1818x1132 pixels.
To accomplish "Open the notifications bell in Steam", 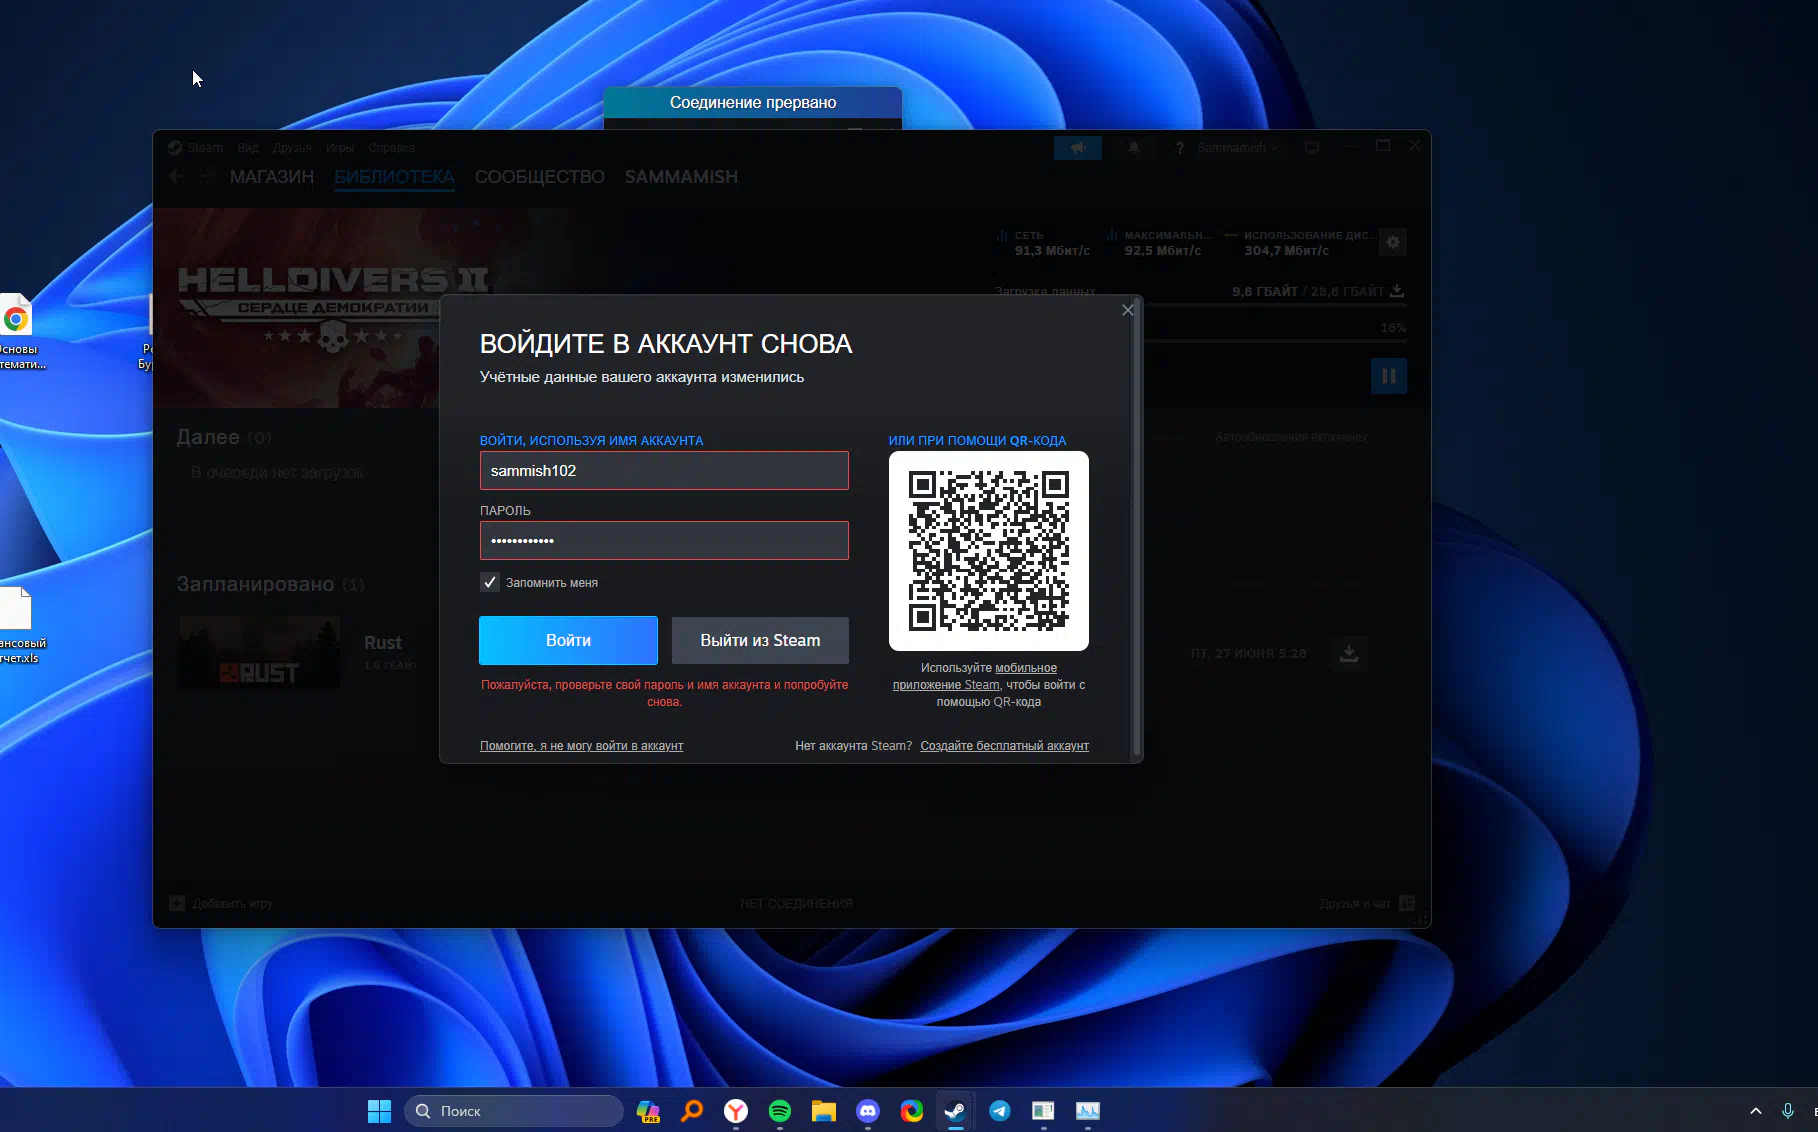I will pyautogui.click(x=1134, y=148).
